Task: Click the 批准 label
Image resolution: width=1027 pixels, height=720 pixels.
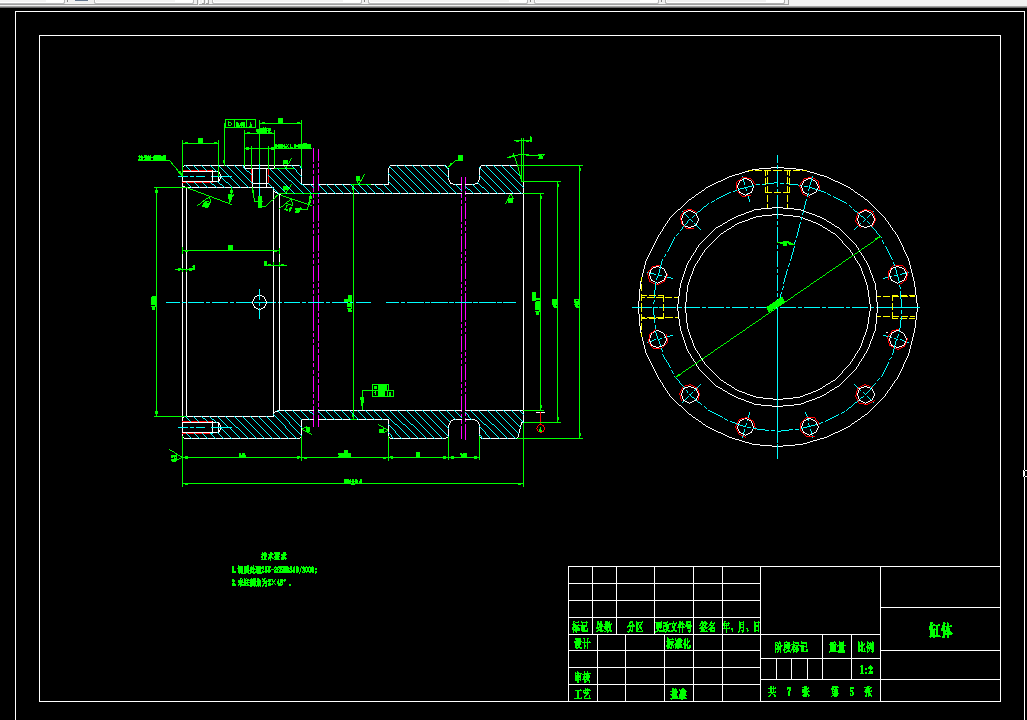Action: 678,693
